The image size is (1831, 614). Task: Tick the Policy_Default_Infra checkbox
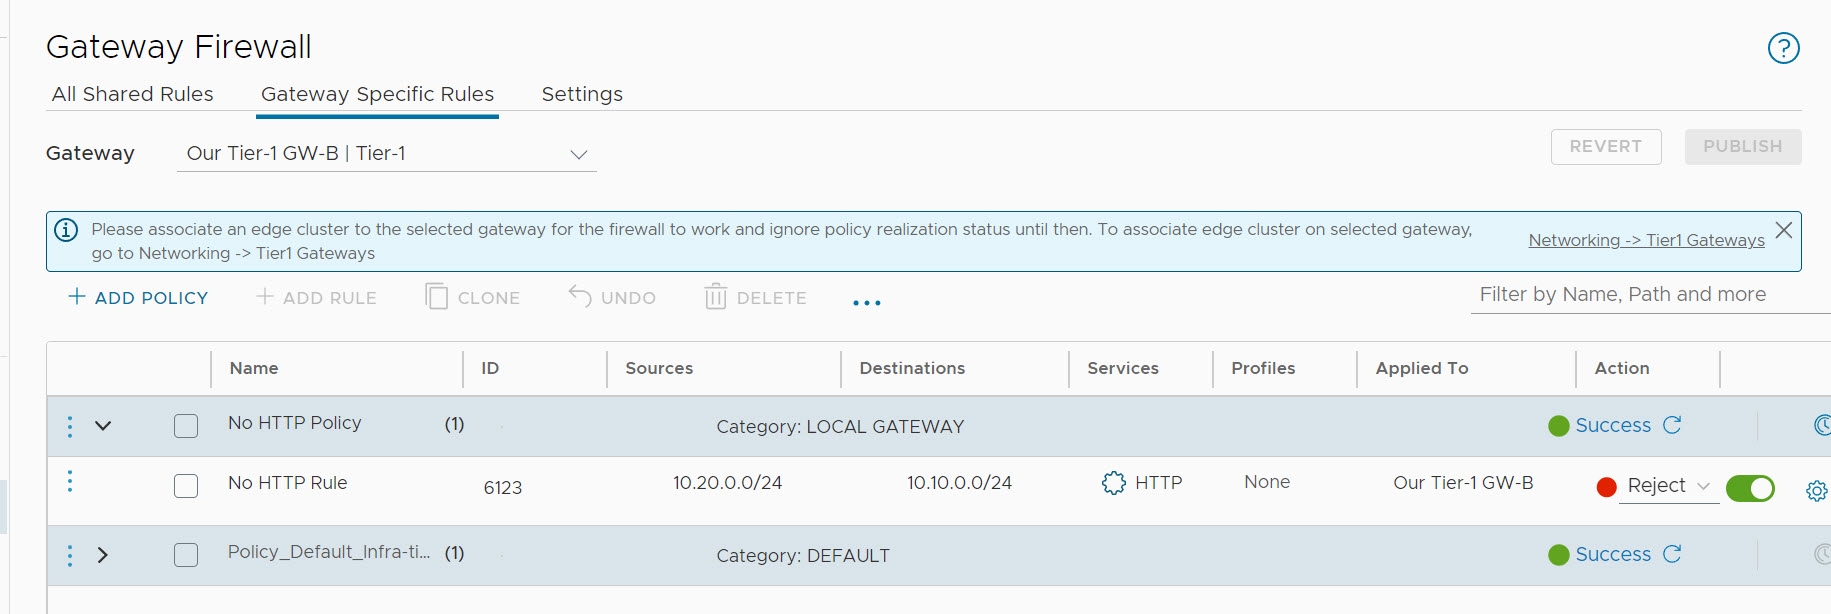pos(186,555)
